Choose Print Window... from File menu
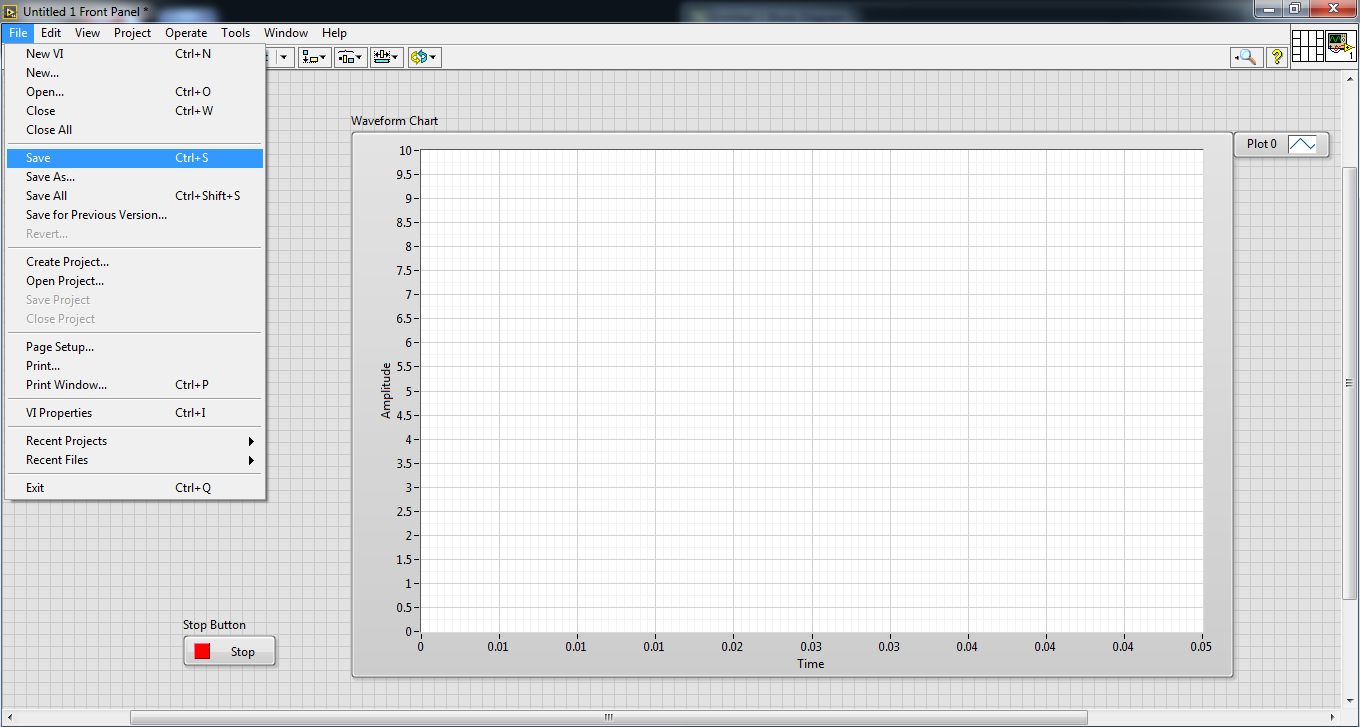Viewport: 1360px width, 727px height. (x=135, y=385)
